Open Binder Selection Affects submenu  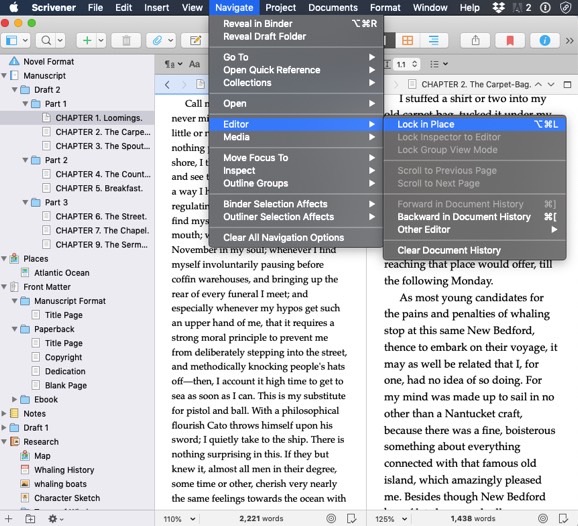coord(296,204)
